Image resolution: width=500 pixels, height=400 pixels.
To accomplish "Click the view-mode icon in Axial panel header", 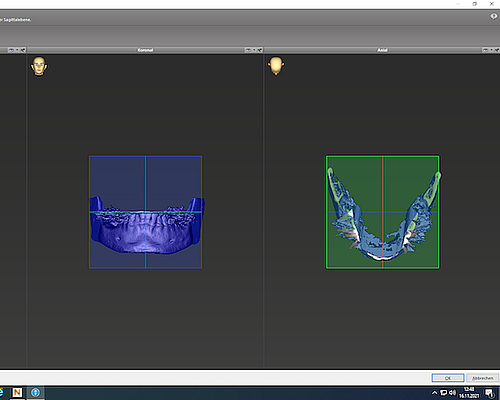I will 485,50.
